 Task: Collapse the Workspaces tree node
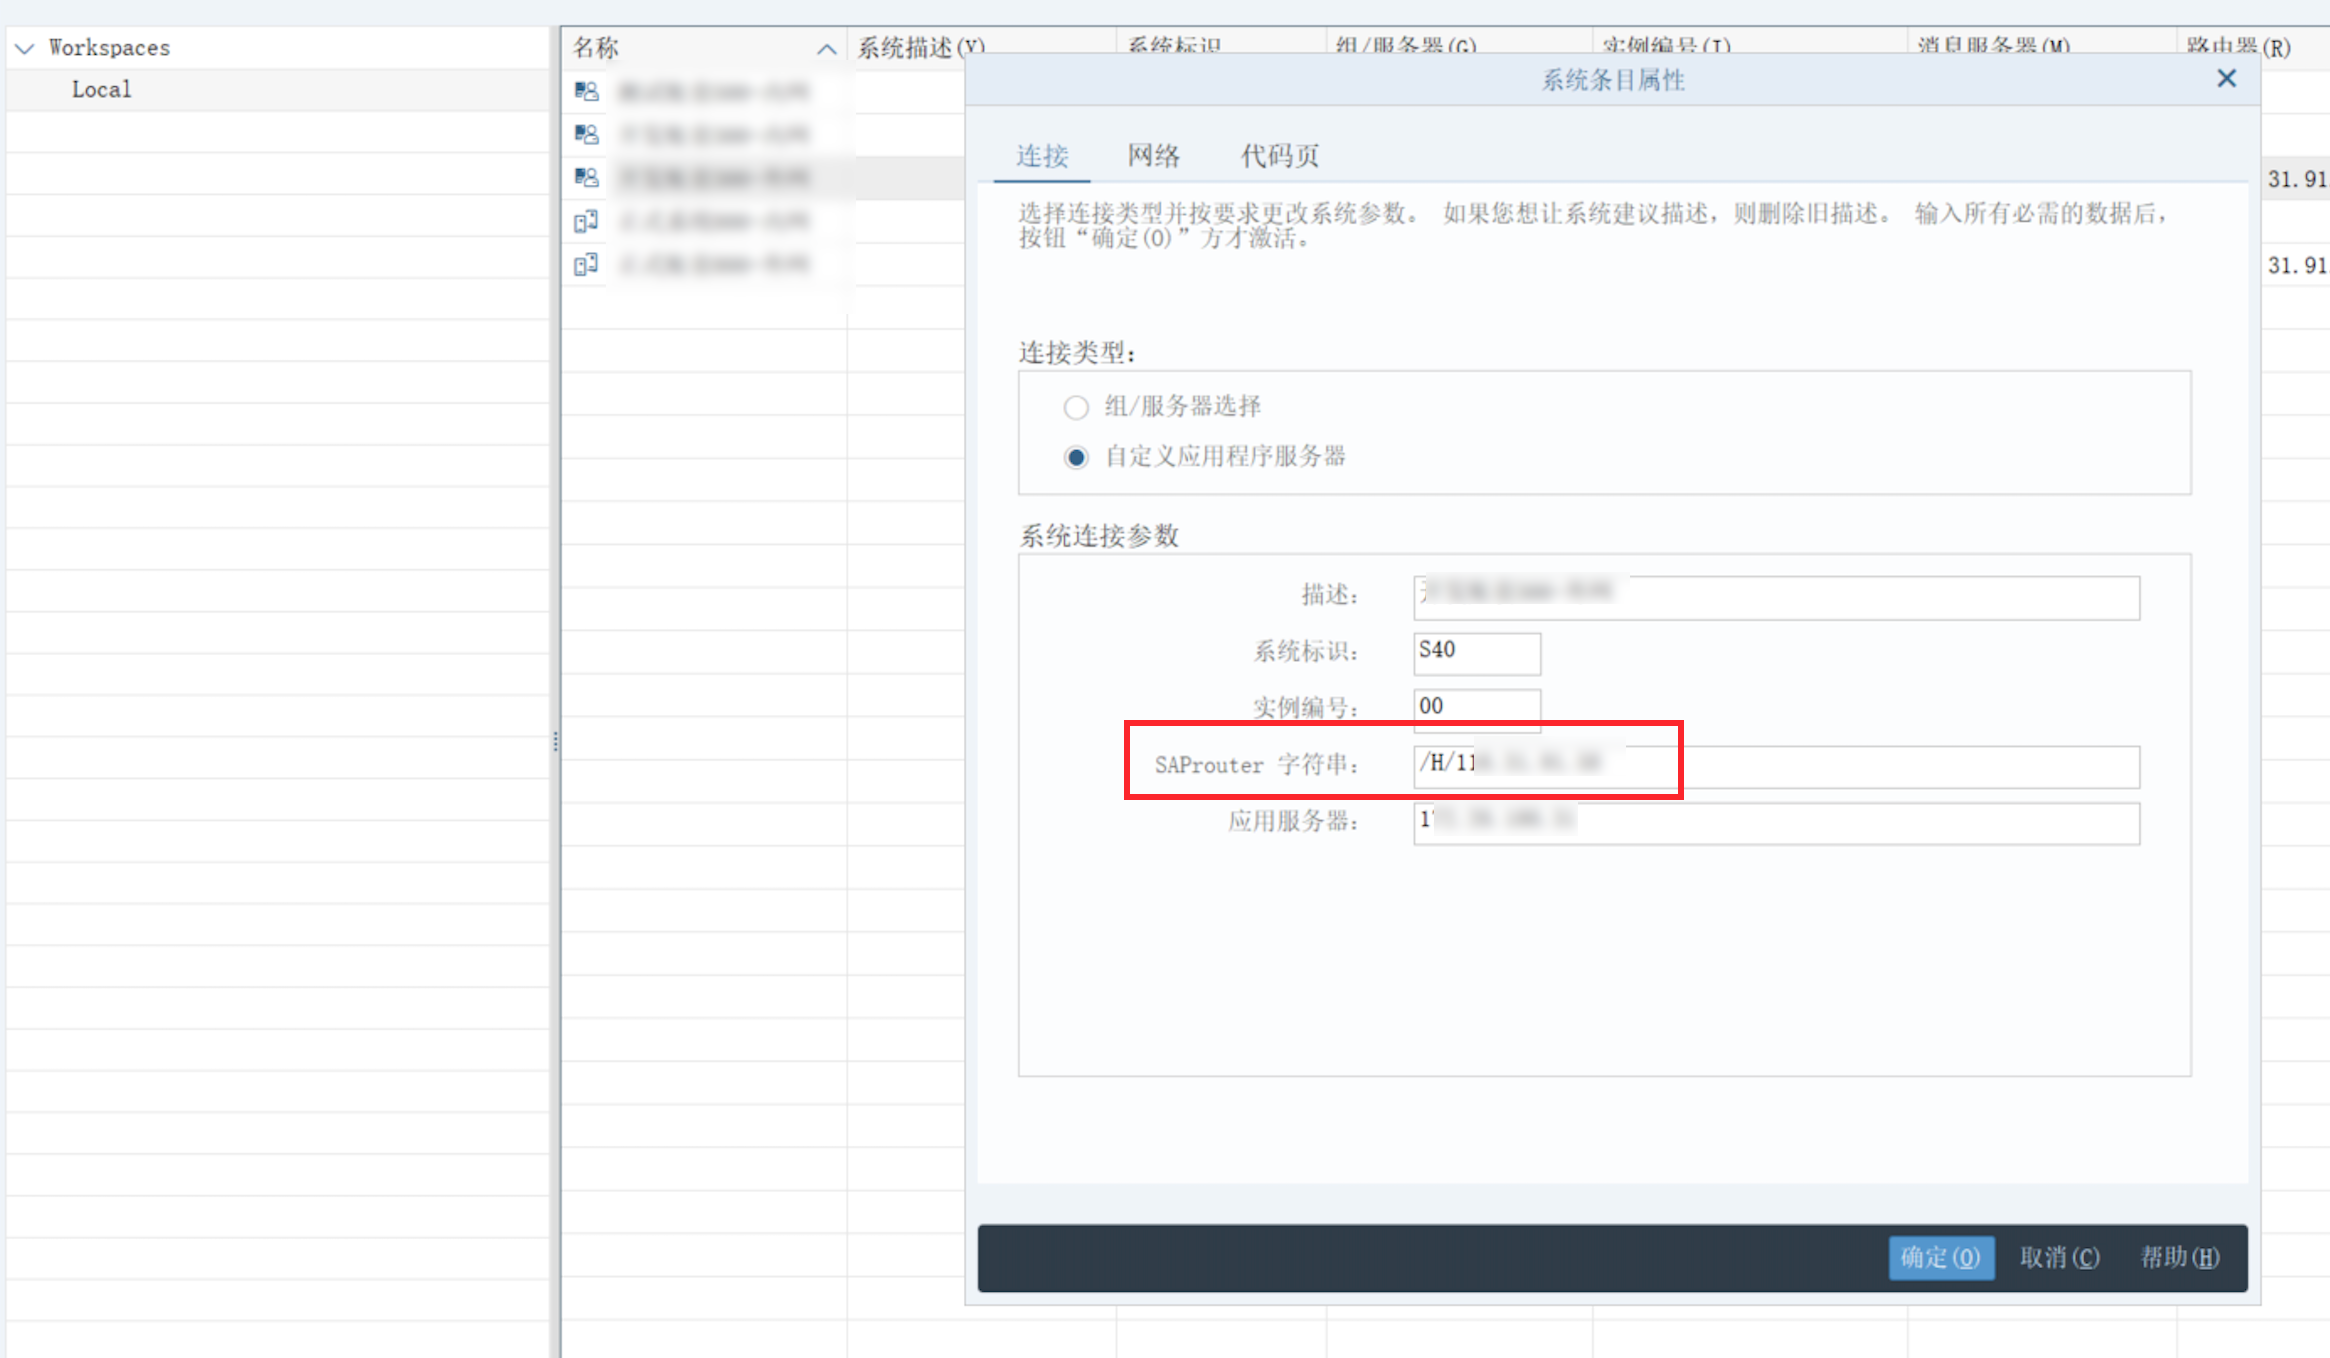tap(25, 48)
